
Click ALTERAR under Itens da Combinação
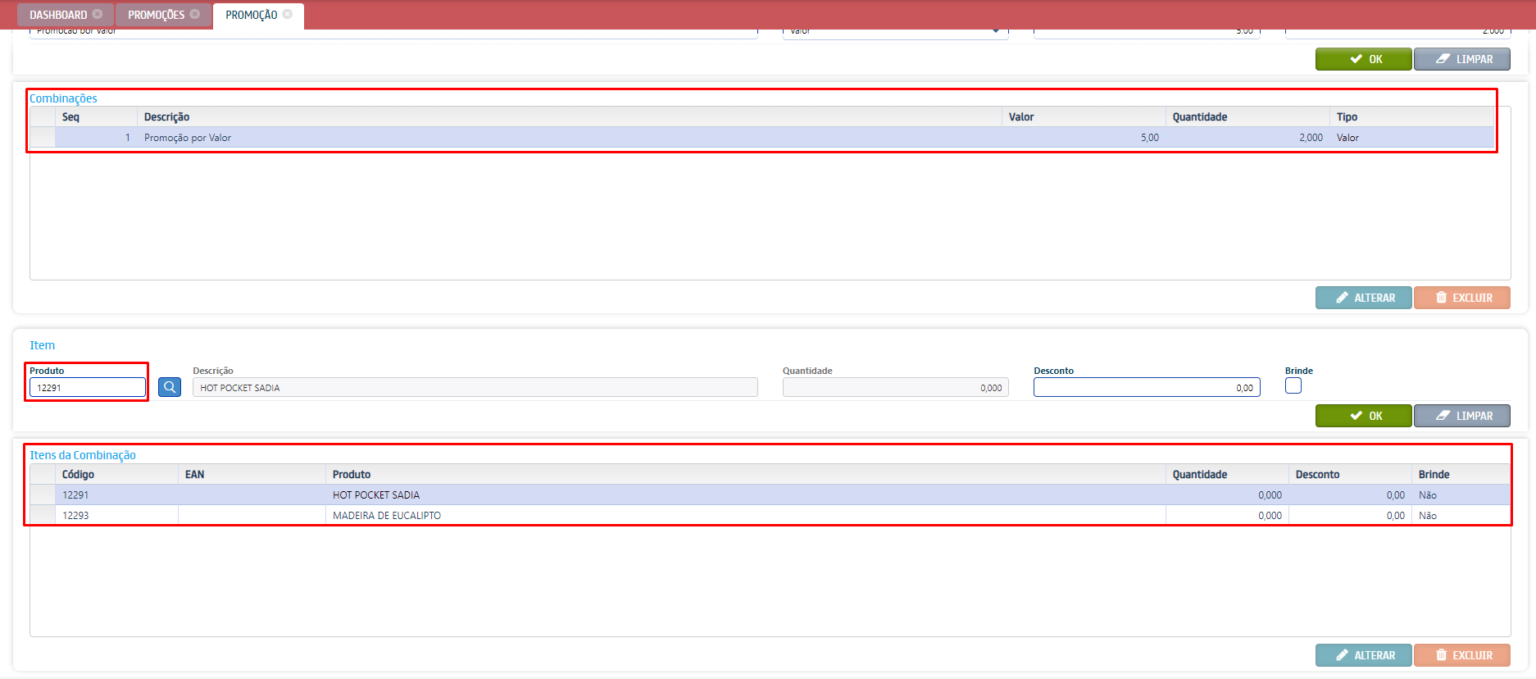[1363, 655]
